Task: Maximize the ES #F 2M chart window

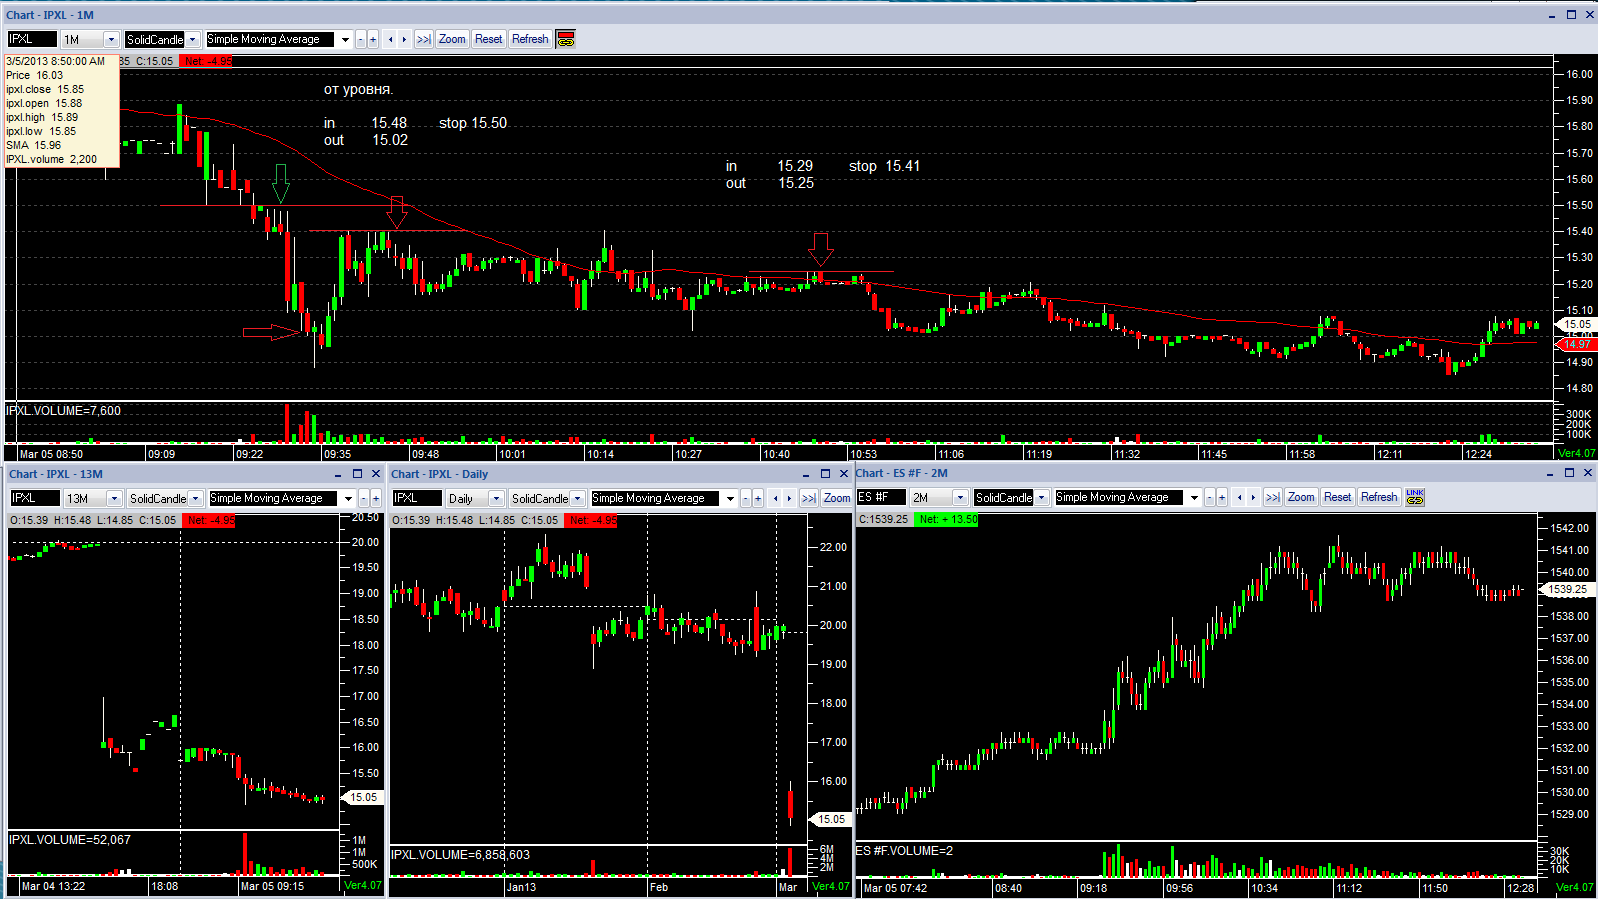Action: (x=1569, y=473)
